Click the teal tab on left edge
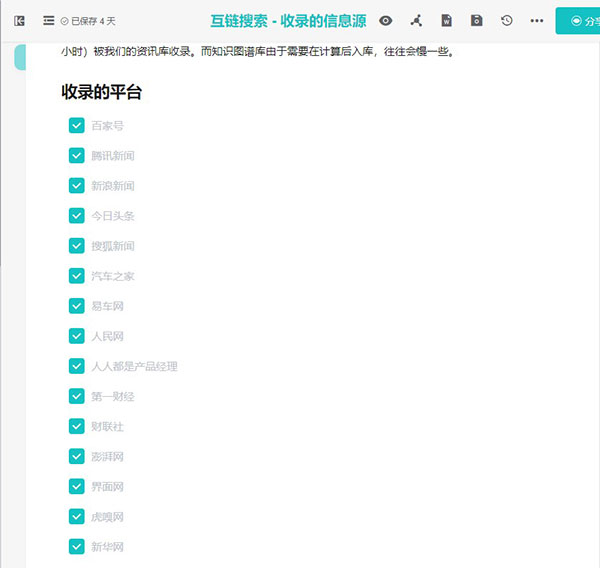 click(x=20, y=58)
